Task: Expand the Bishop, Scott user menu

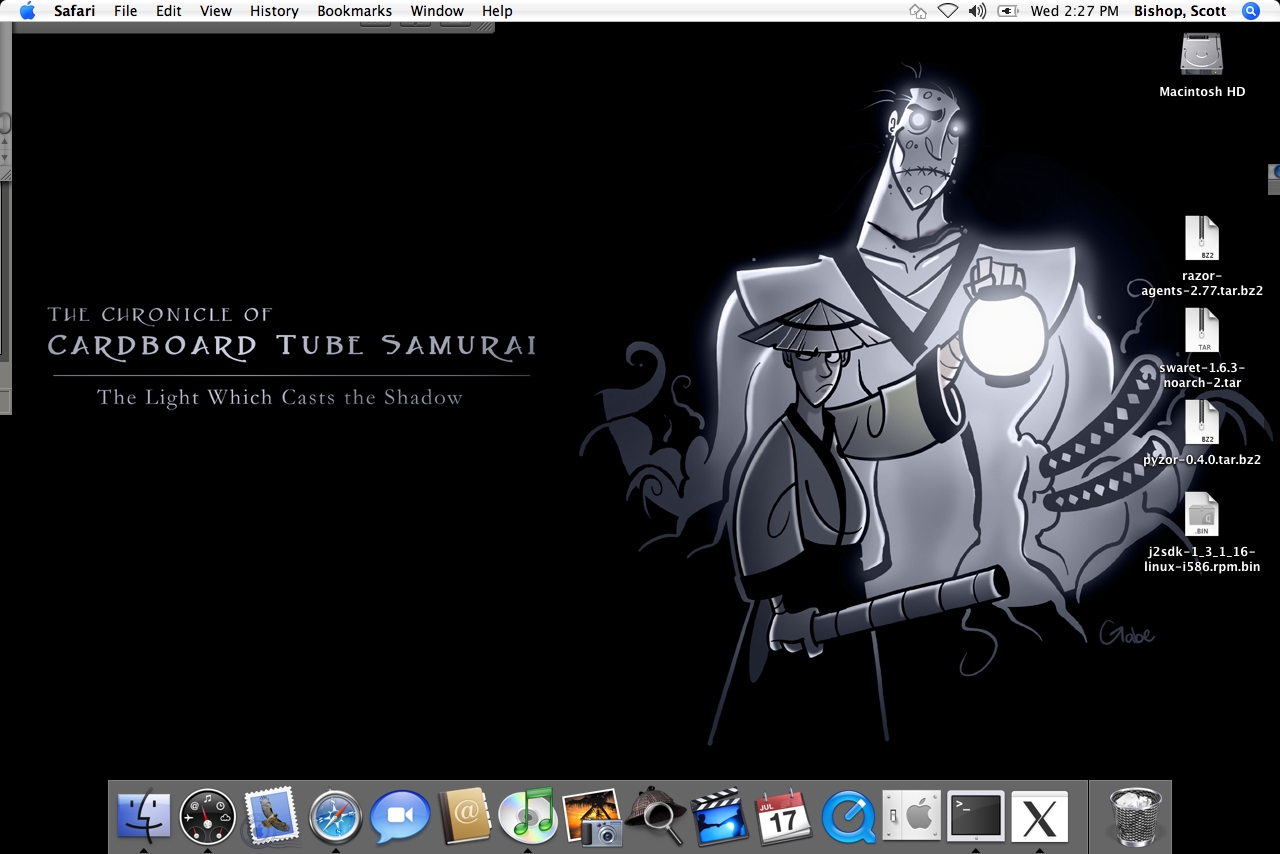Action: 1180,11
